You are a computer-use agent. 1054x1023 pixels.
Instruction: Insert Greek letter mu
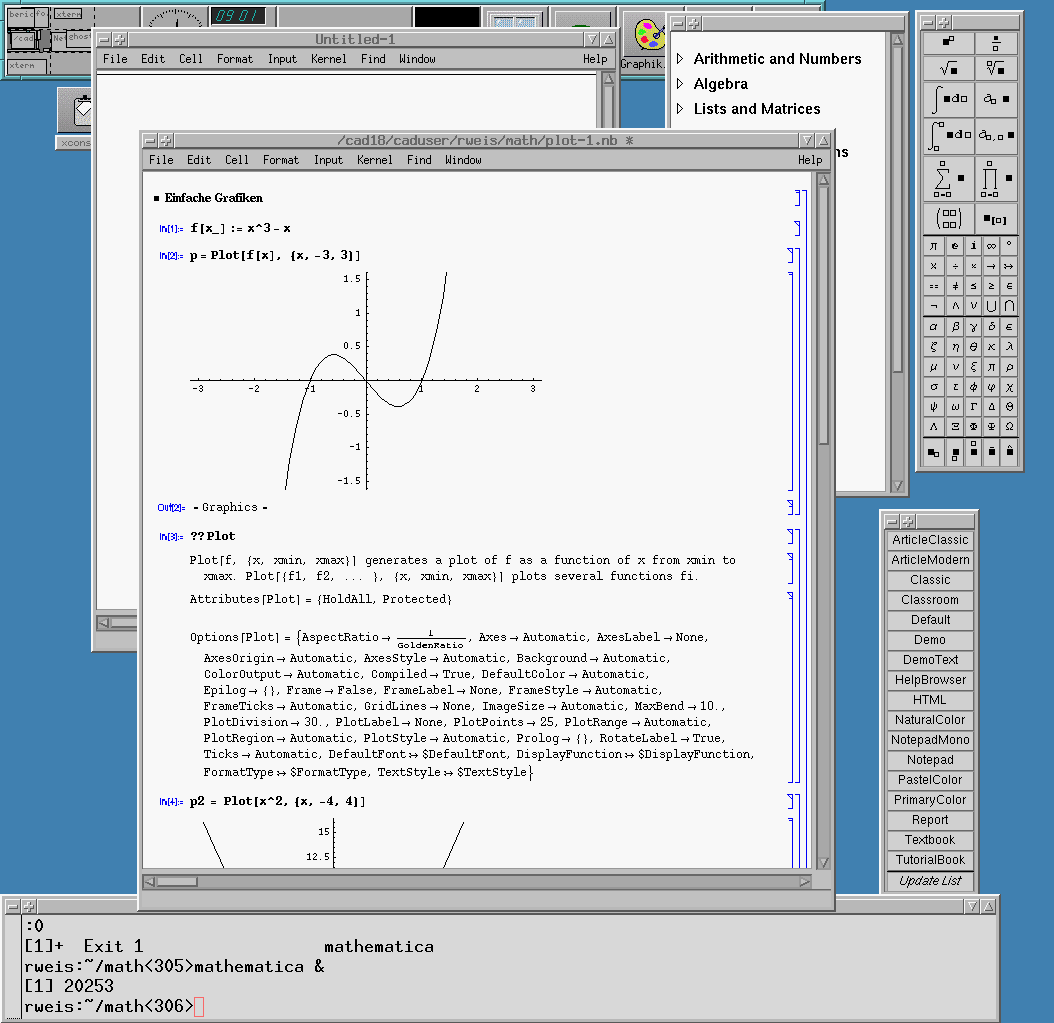(x=934, y=367)
